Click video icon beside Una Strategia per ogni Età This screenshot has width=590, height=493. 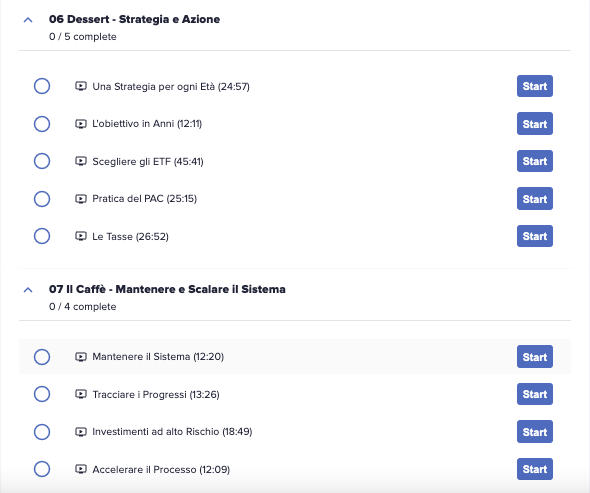tap(81, 86)
